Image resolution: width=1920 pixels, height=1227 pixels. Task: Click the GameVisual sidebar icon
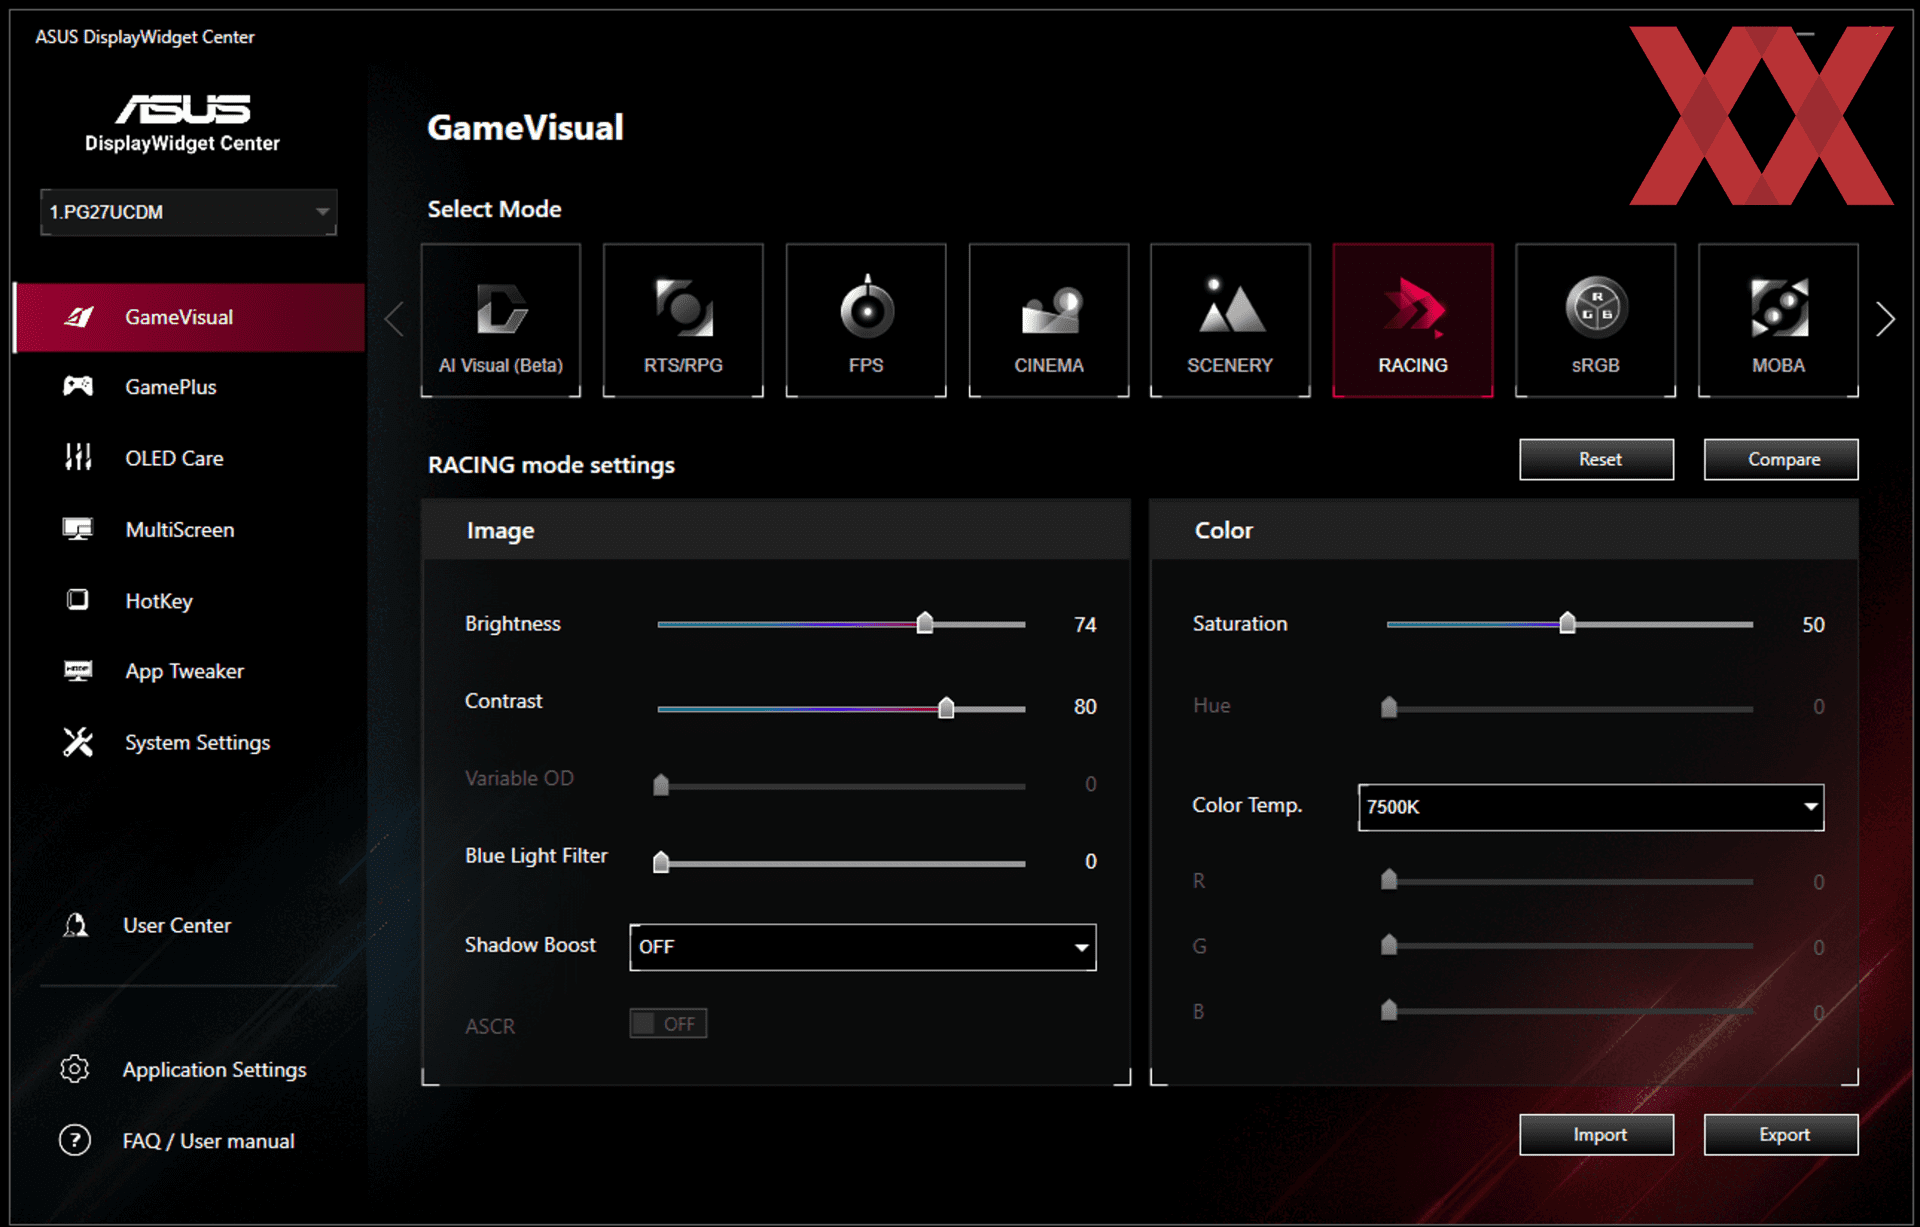(79, 317)
